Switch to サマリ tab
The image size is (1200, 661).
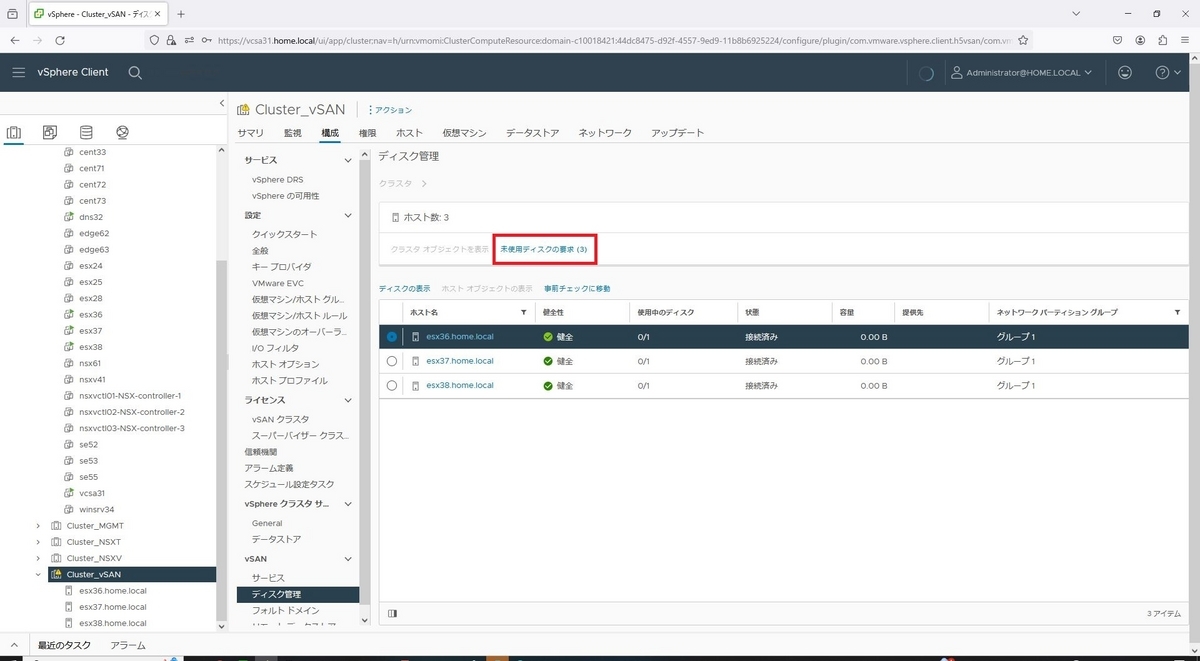[250, 133]
